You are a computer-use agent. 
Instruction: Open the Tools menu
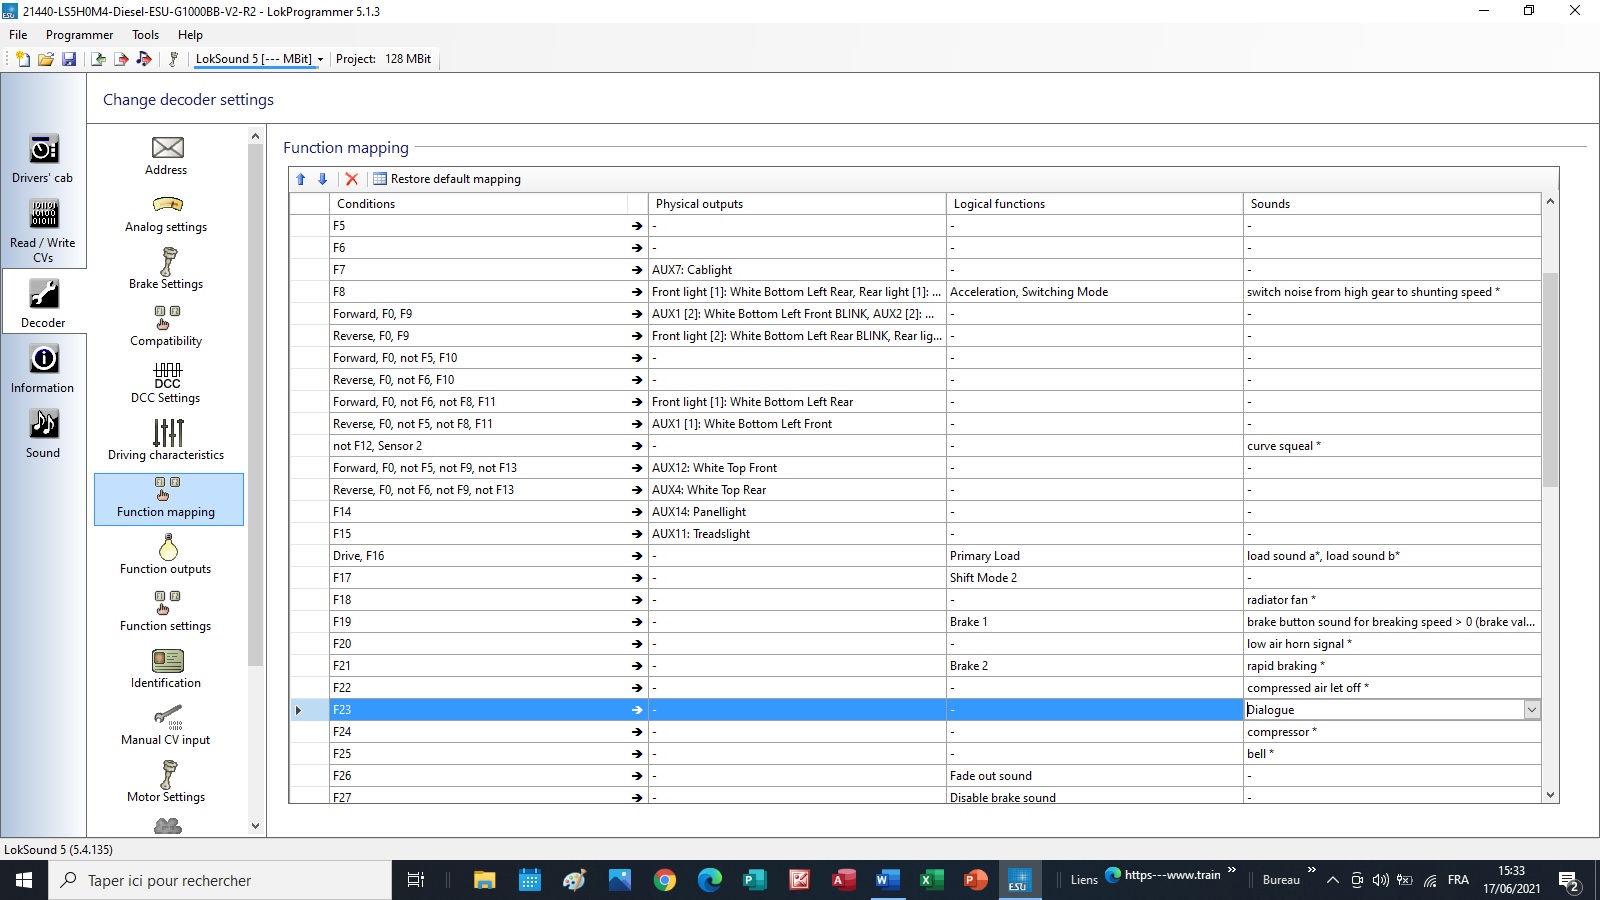(x=146, y=35)
